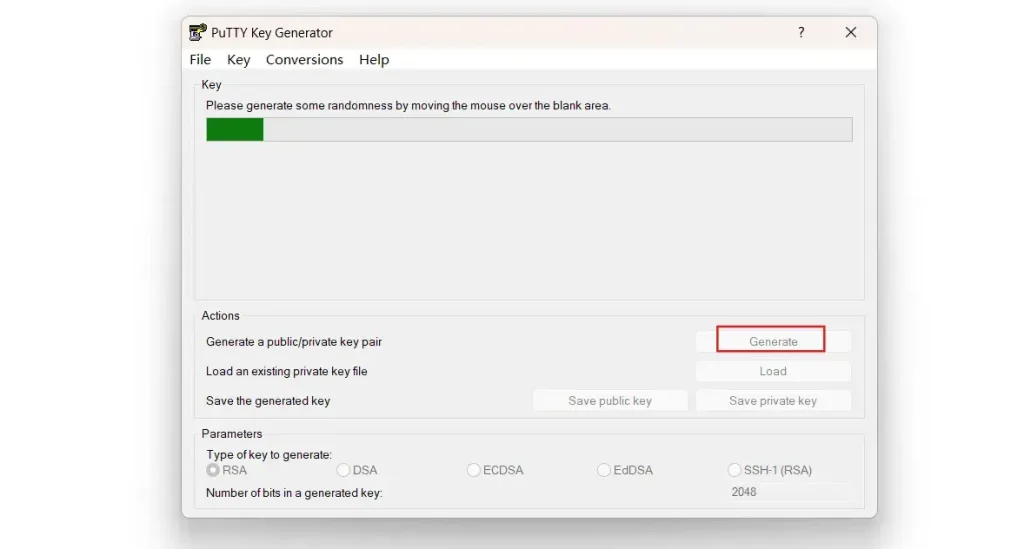Select the RSA key type
Viewport: 1024px width, 549px height.
pyautogui.click(x=213, y=470)
